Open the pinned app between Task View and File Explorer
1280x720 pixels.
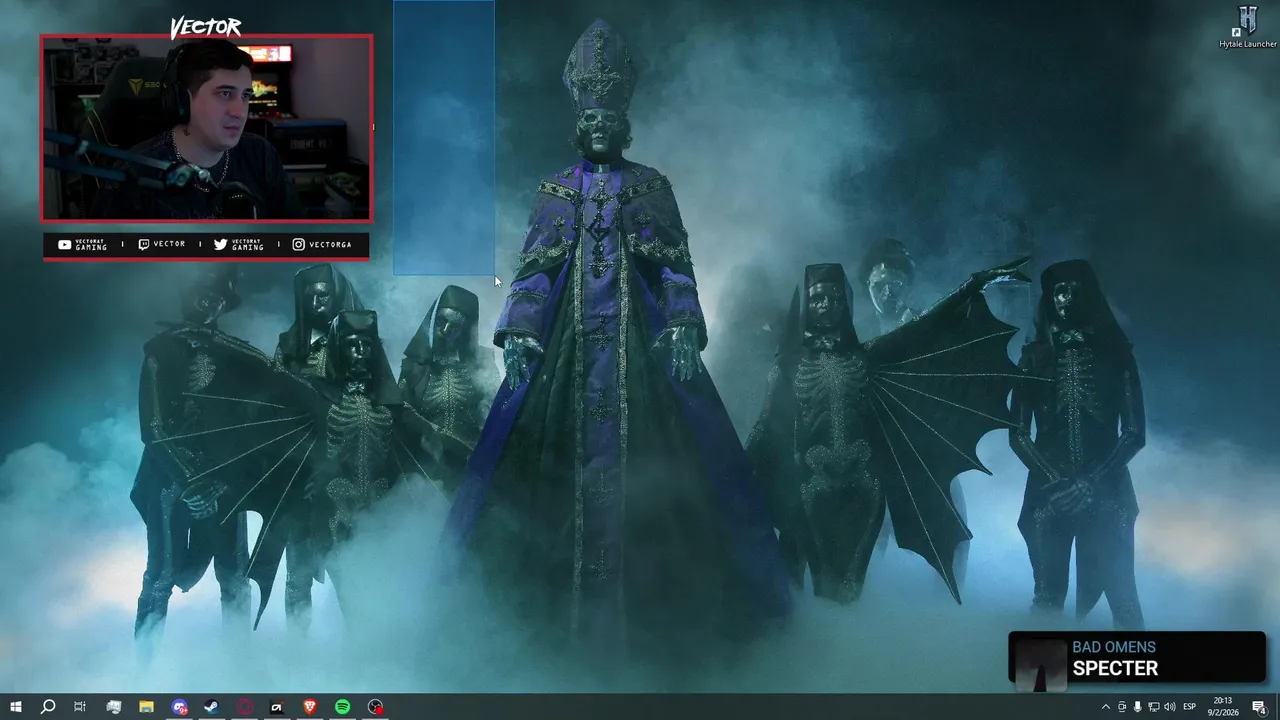[x=113, y=707]
